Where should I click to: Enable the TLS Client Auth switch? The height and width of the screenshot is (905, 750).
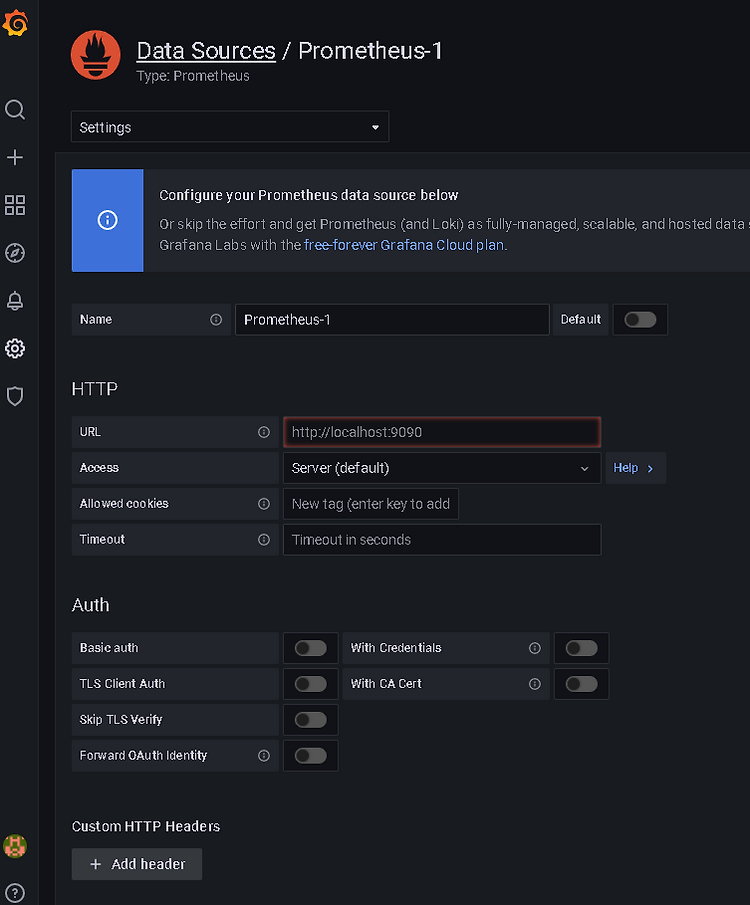pos(311,684)
